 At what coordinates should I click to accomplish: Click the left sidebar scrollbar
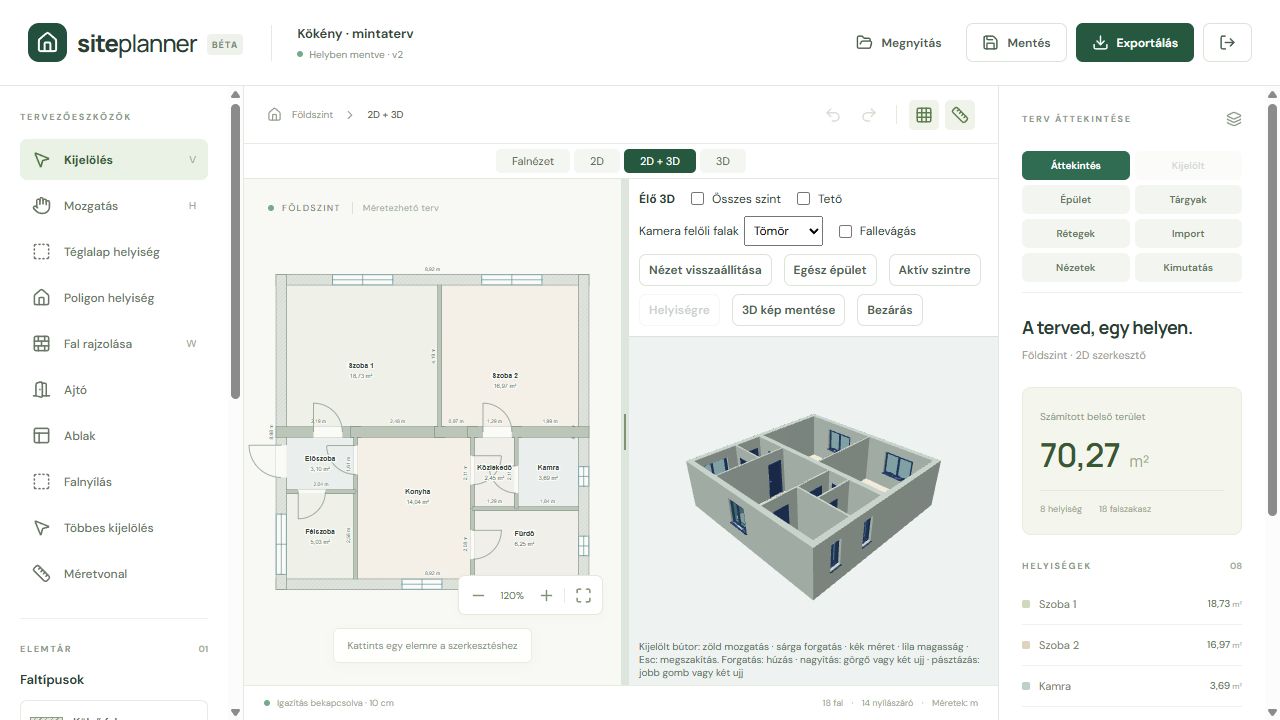click(x=236, y=250)
